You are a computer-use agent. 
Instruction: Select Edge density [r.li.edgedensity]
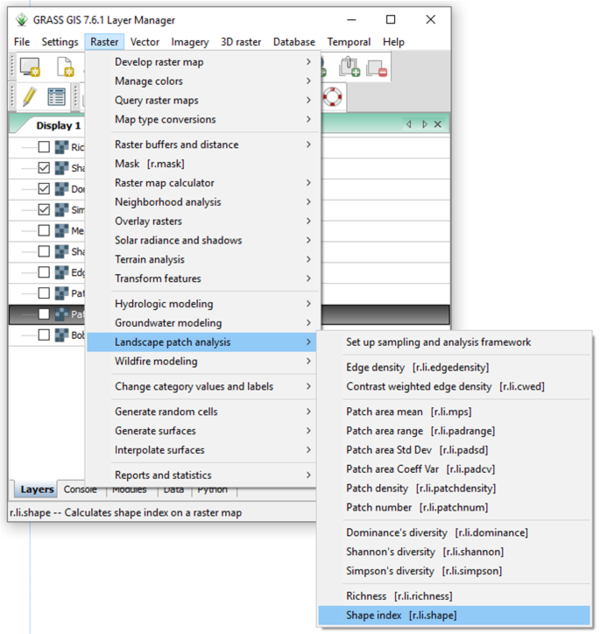coord(454,367)
